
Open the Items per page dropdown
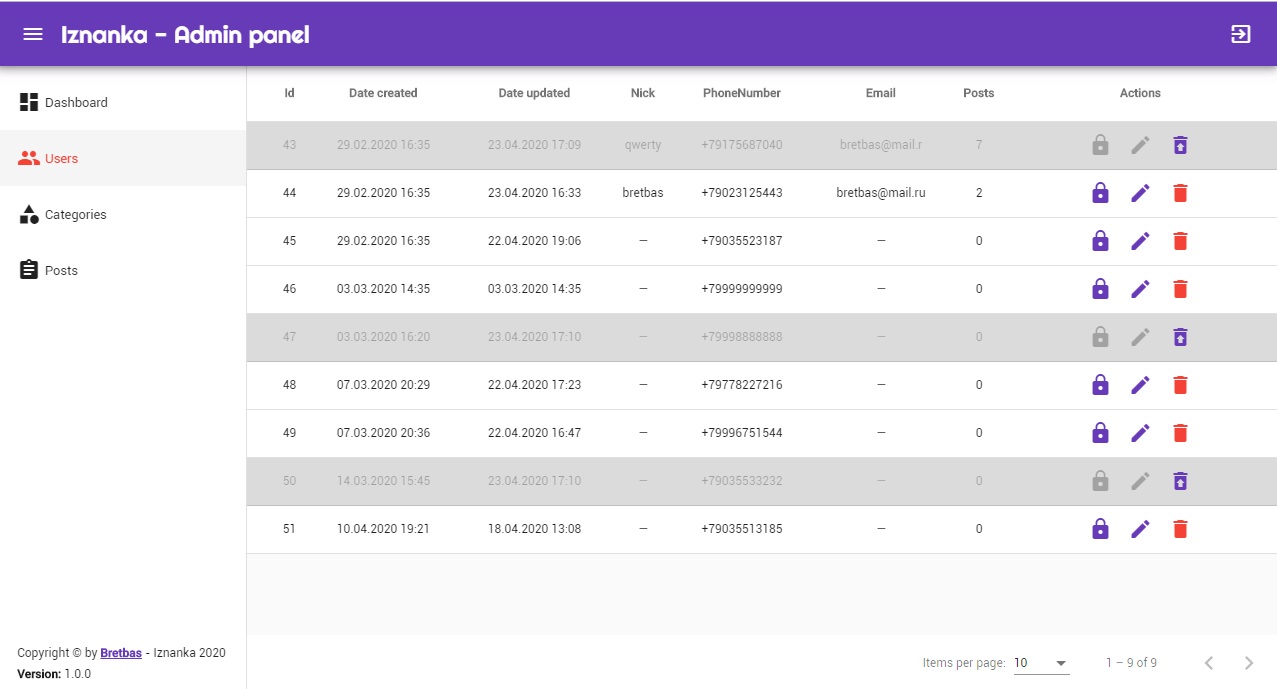click(1041, 663)
